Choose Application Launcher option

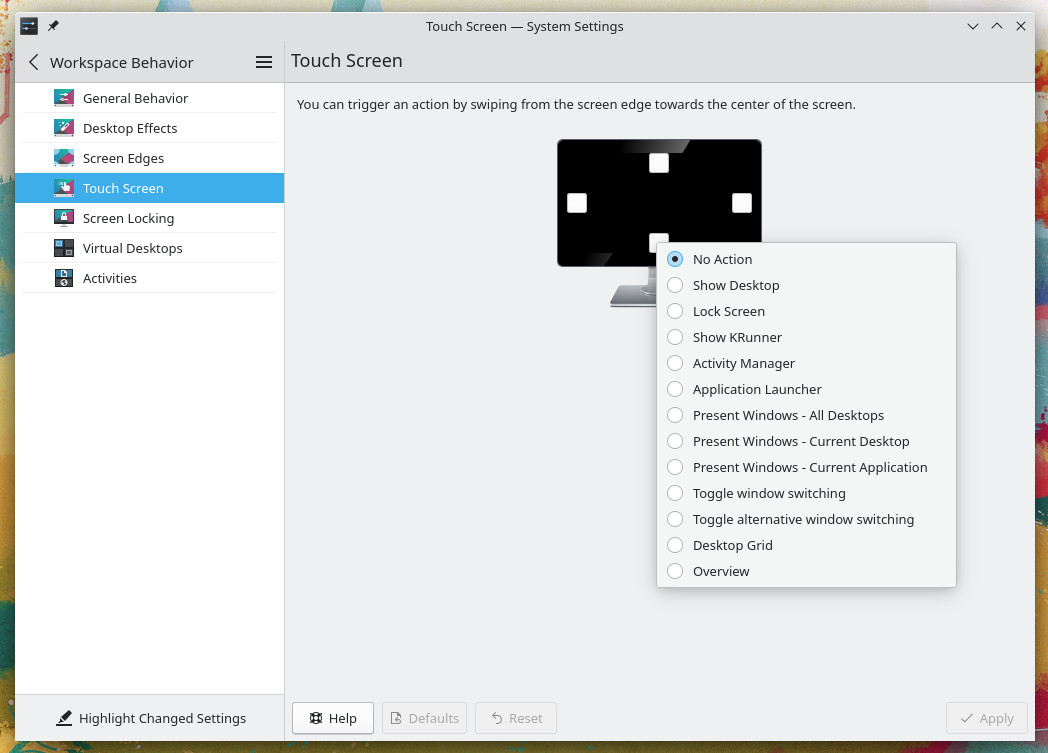click(807, 390)
